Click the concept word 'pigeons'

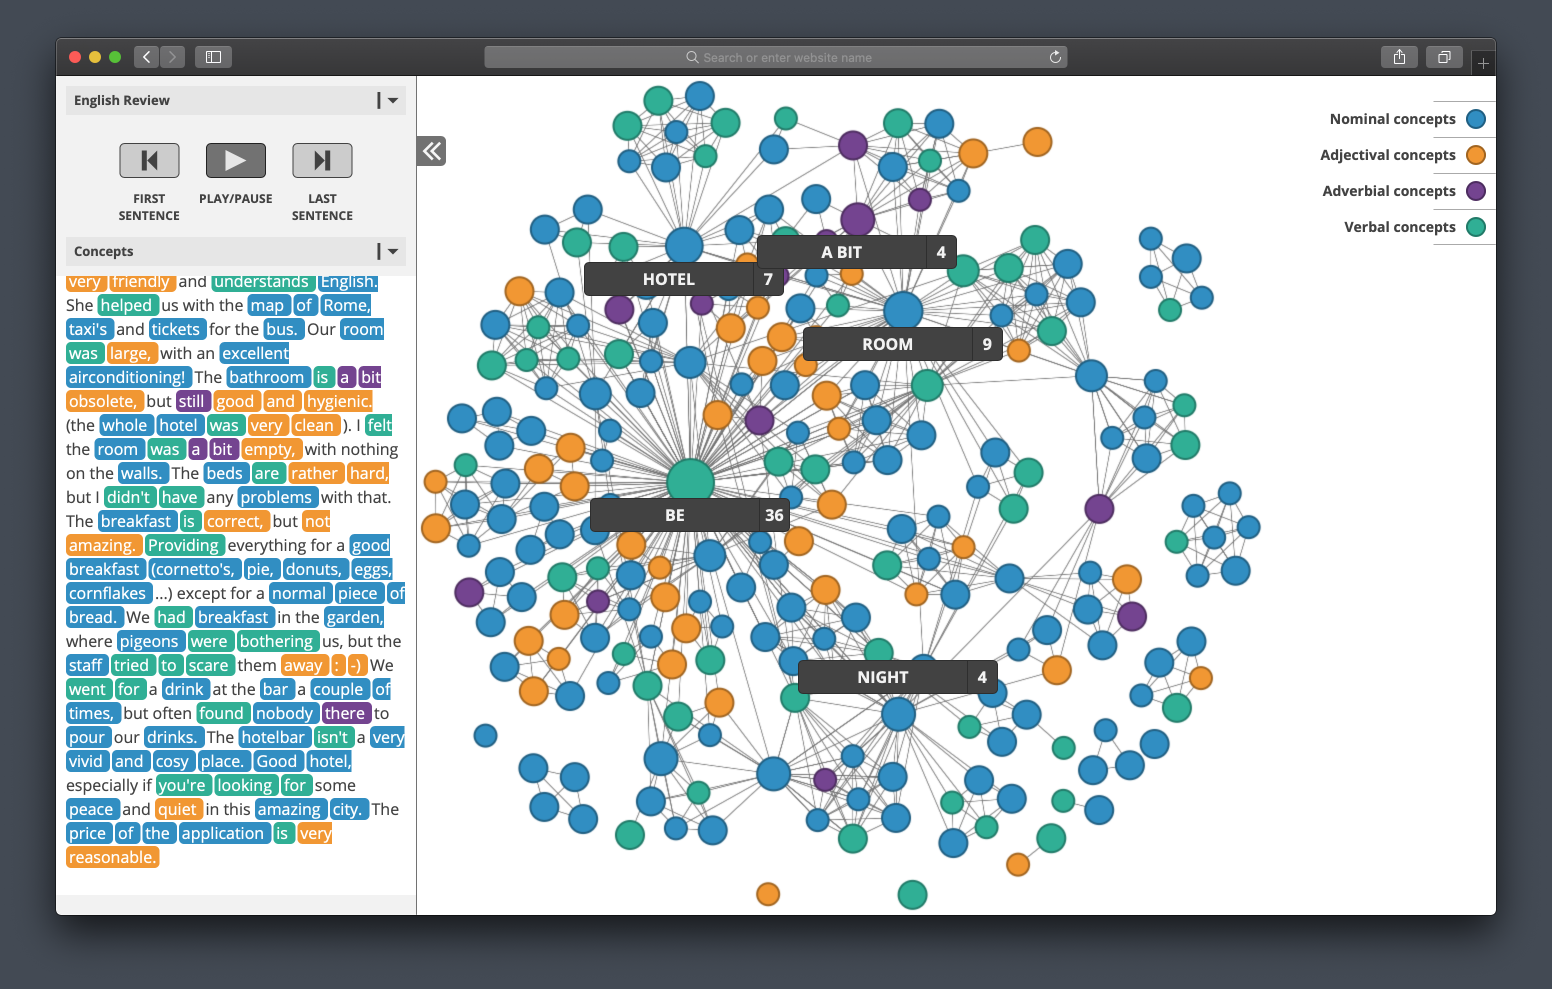(149, 641)
